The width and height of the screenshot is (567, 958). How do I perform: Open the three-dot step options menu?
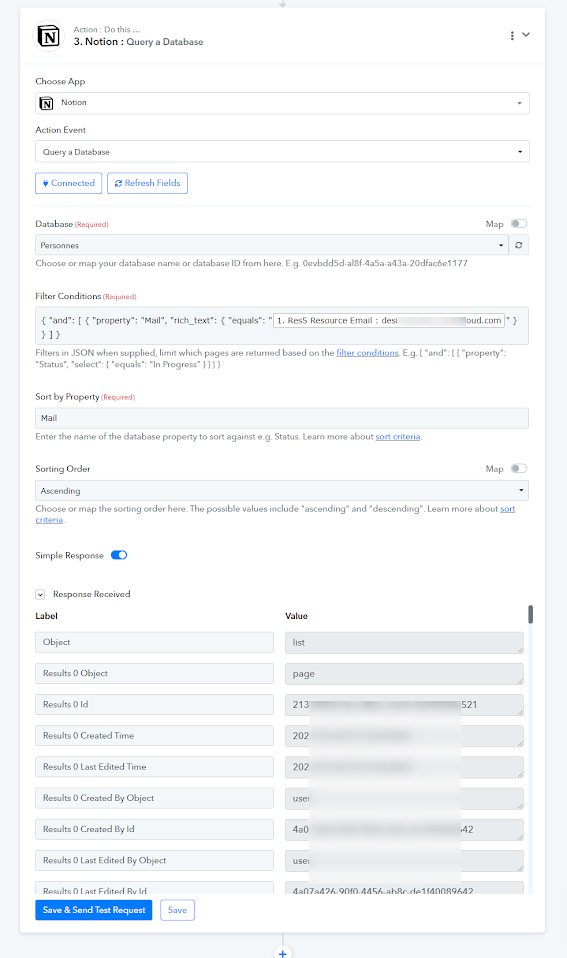pyautogui.click(x=512, y=36)
